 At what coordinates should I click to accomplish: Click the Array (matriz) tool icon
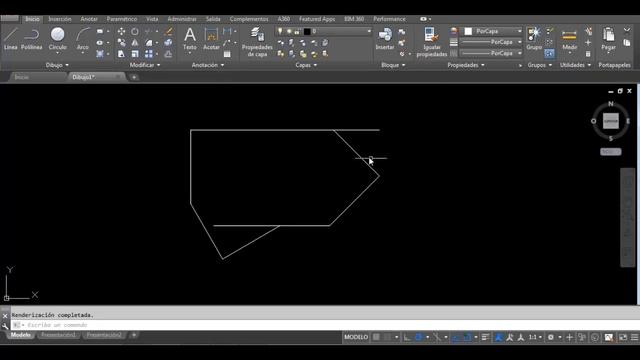click(149, 54)
